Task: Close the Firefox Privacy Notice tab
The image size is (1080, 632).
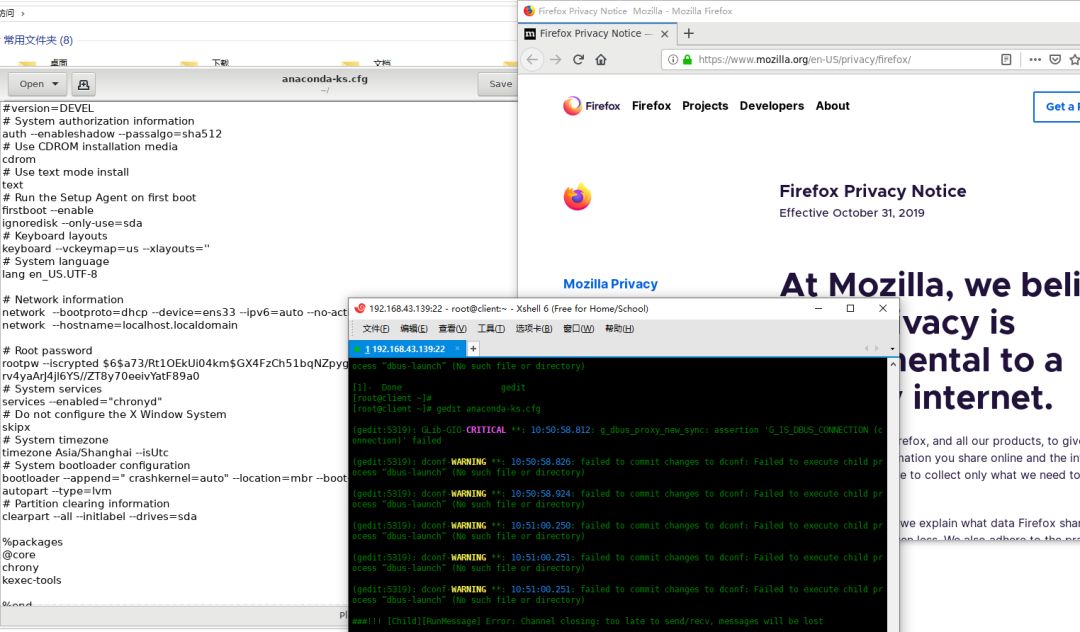Action: [664, 34]
